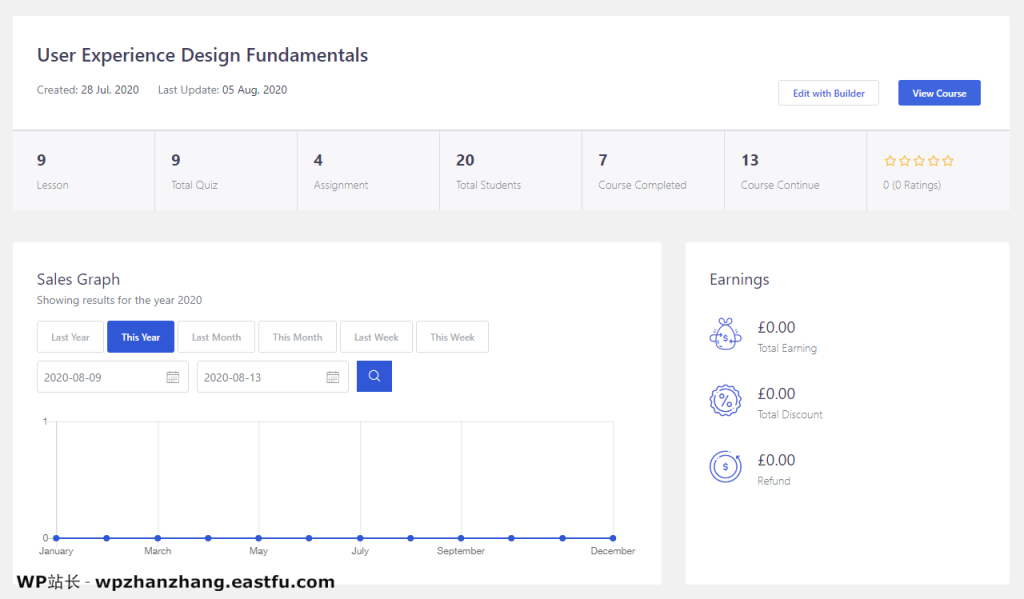Click the December data point on graph
The height and width of the screenshot is (599, 1024).
613,538
